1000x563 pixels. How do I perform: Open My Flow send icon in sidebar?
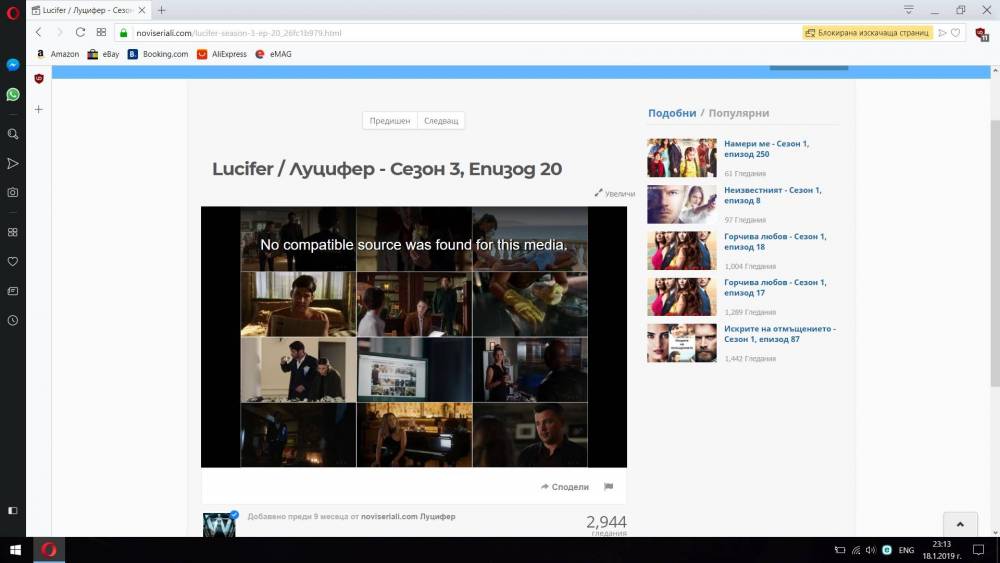[x=13, y=164]
